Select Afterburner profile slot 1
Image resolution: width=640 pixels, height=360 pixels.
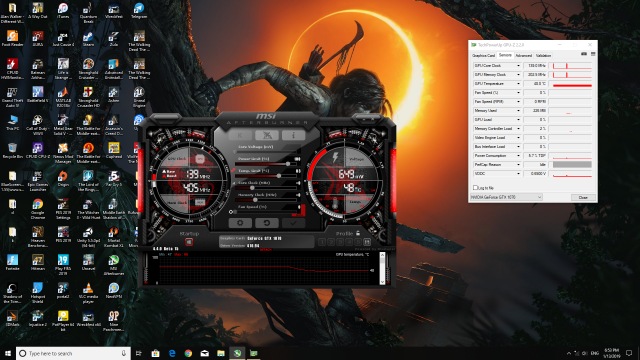pos(322,242)
